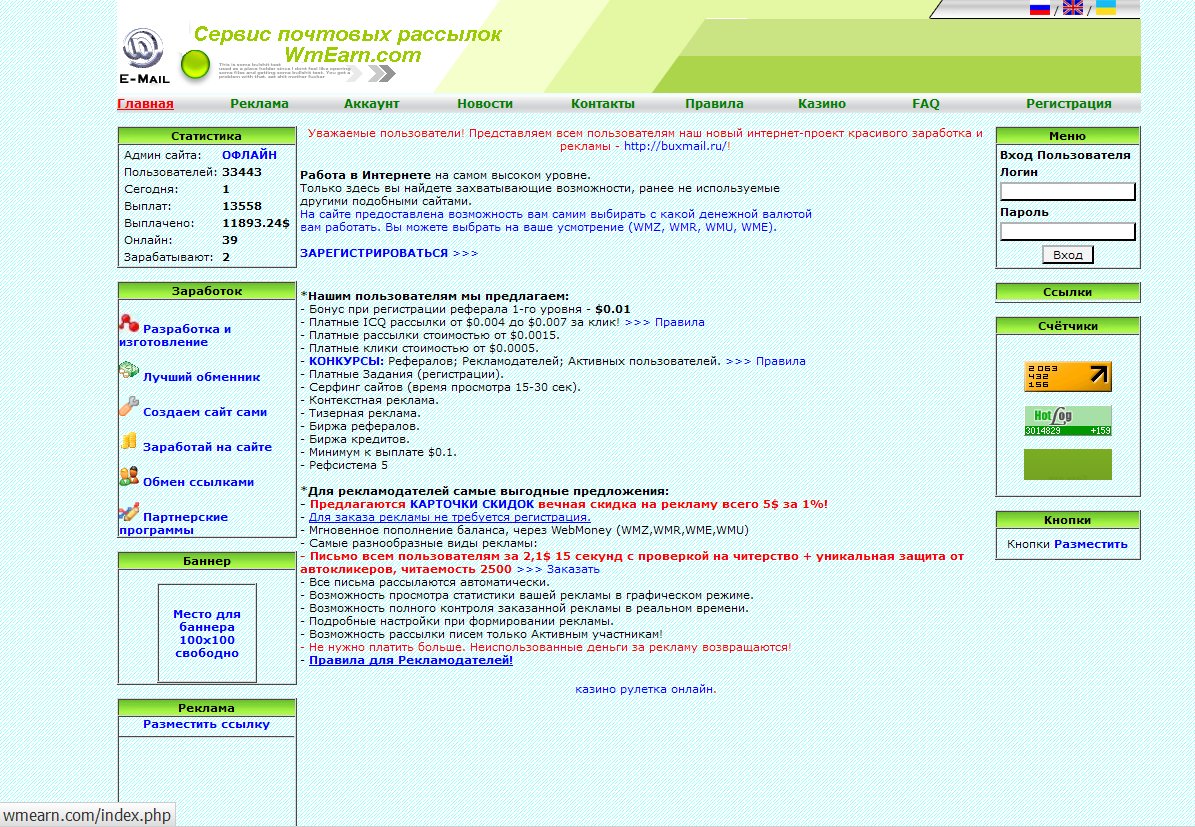
Task: Click the green circle in header
Action: pyautogui.click(x=195, y=66)
